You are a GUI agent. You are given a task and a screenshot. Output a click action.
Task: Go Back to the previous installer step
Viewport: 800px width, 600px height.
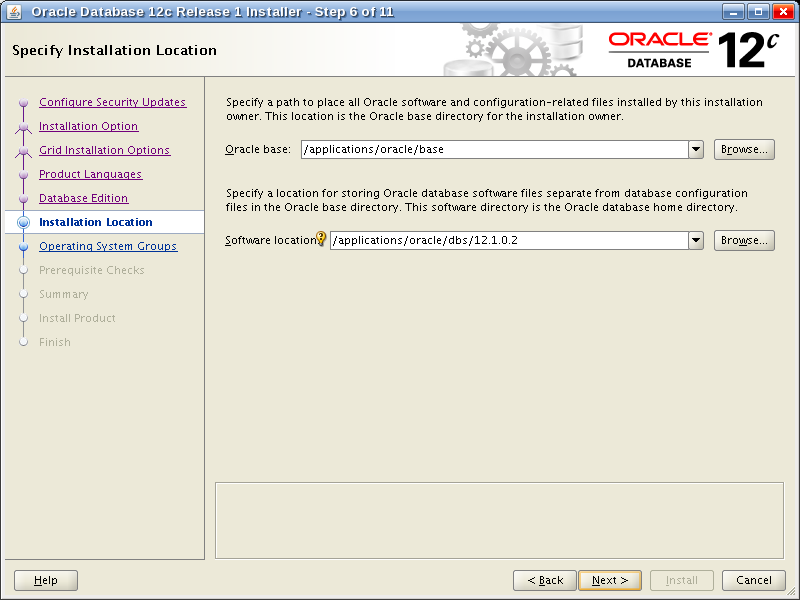[544, 580]
